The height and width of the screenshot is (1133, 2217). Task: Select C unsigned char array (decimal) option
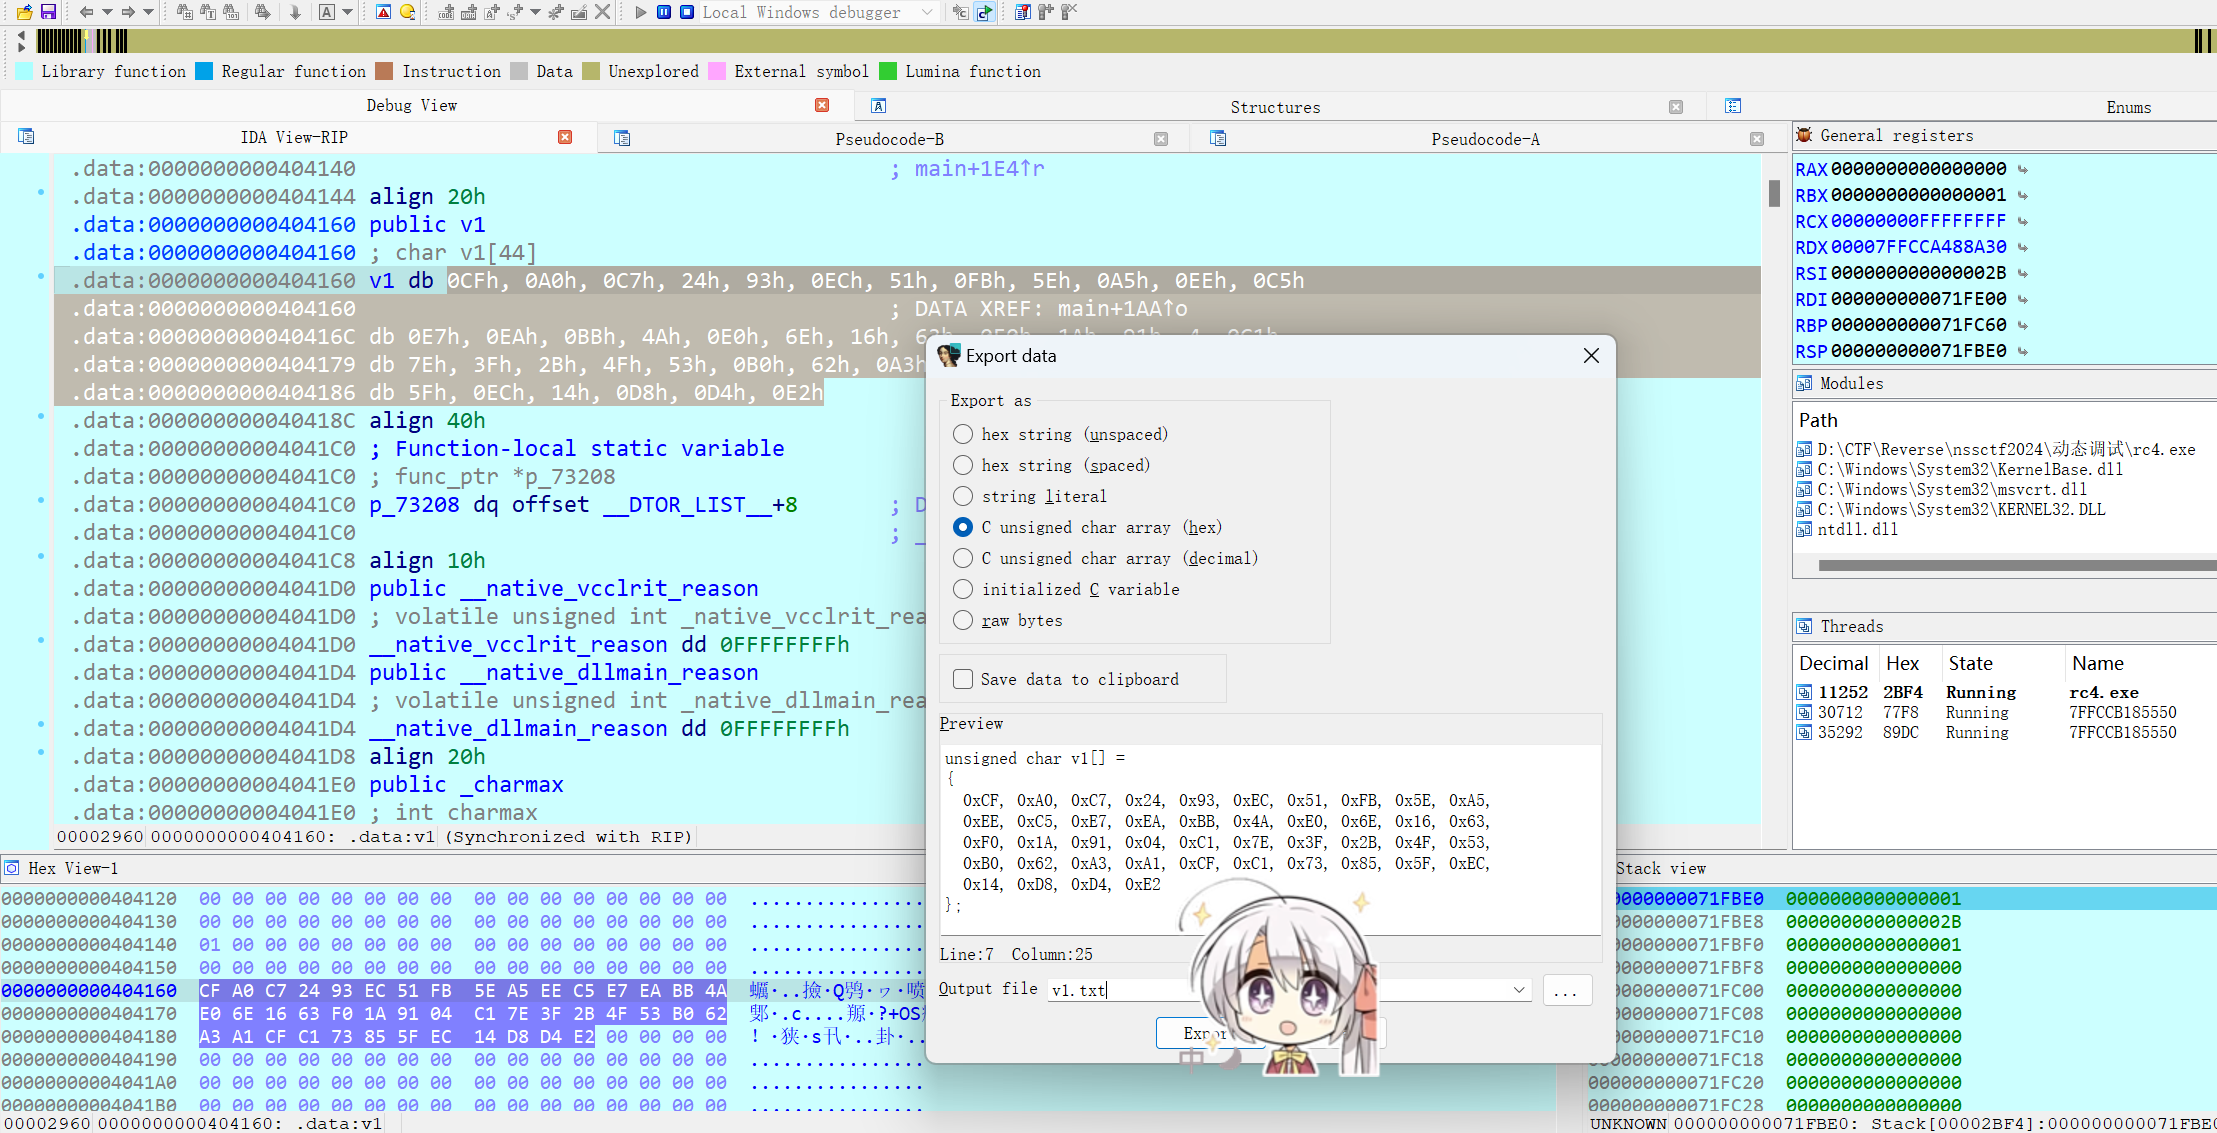pyautogui.click(x=963, y=558)
